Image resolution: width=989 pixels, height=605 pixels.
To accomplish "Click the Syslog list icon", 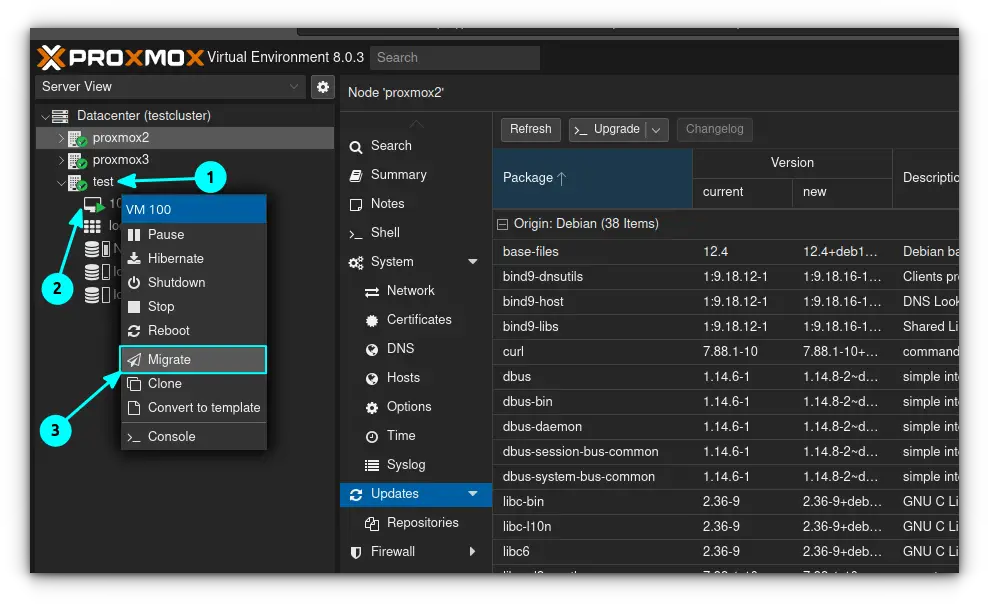I will (372, 466).
